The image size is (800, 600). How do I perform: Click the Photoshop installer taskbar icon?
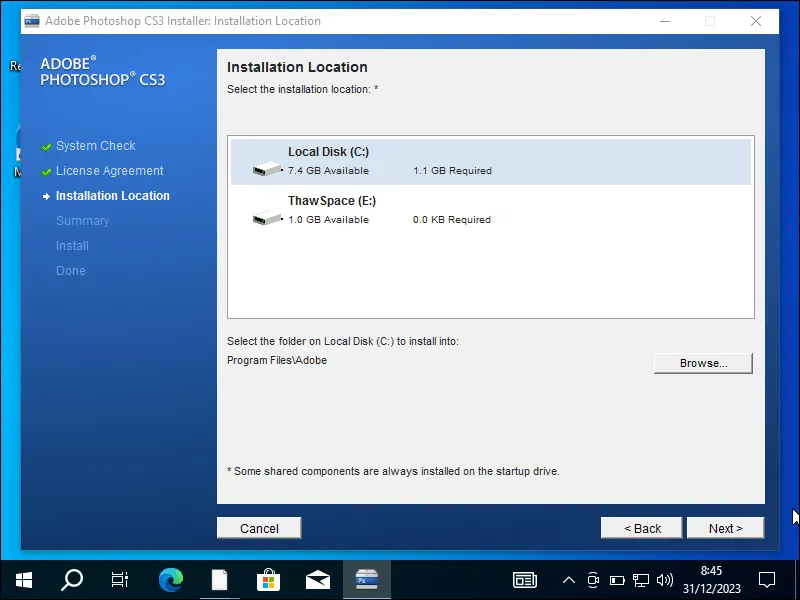pyautogui.click(x=366, y=579)
